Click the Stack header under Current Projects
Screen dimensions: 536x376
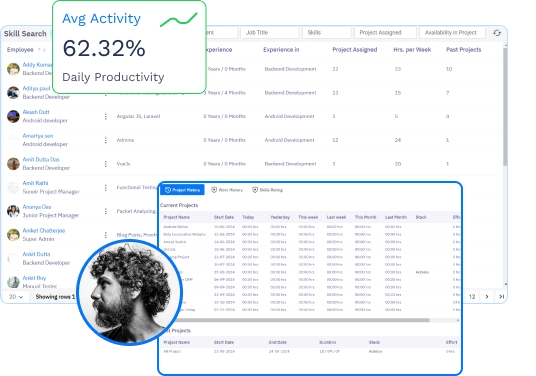click(421, 217)
